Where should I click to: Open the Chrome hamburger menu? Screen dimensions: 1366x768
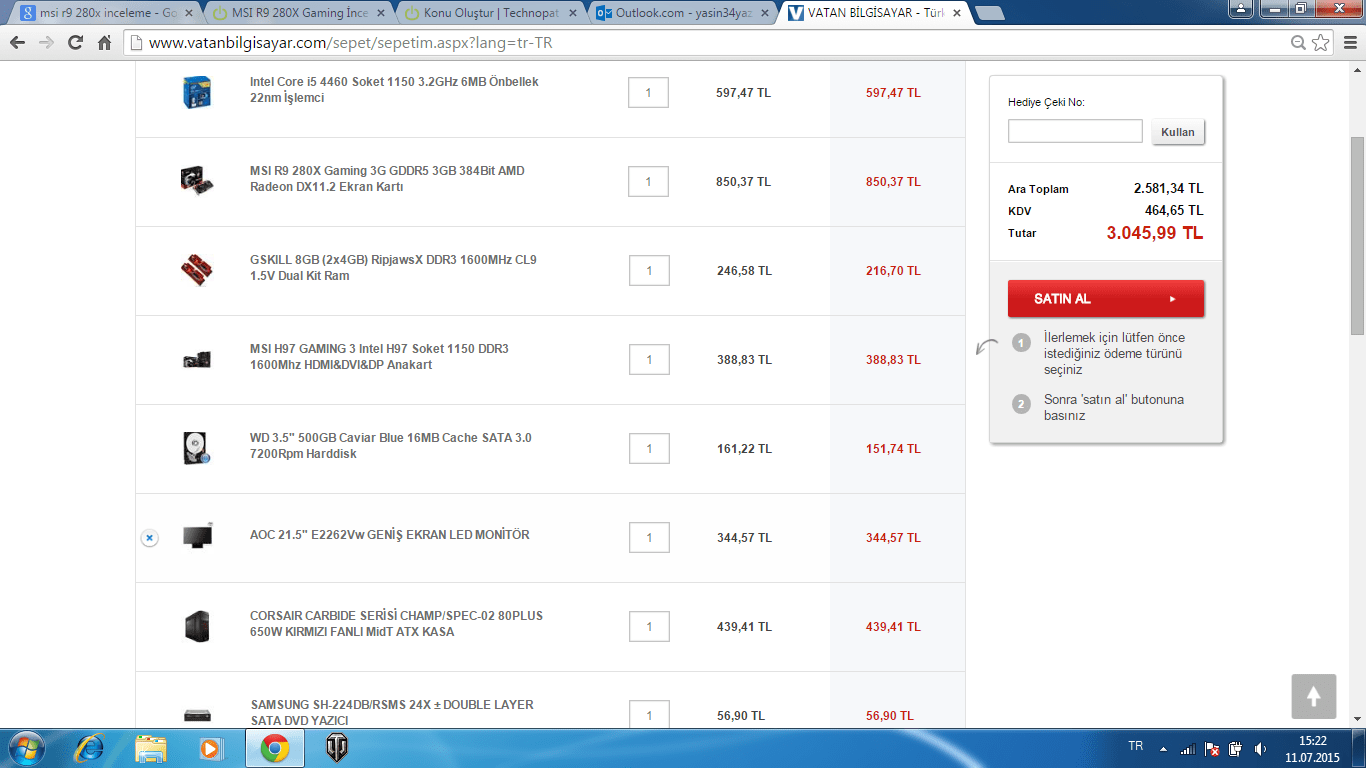1349,43
